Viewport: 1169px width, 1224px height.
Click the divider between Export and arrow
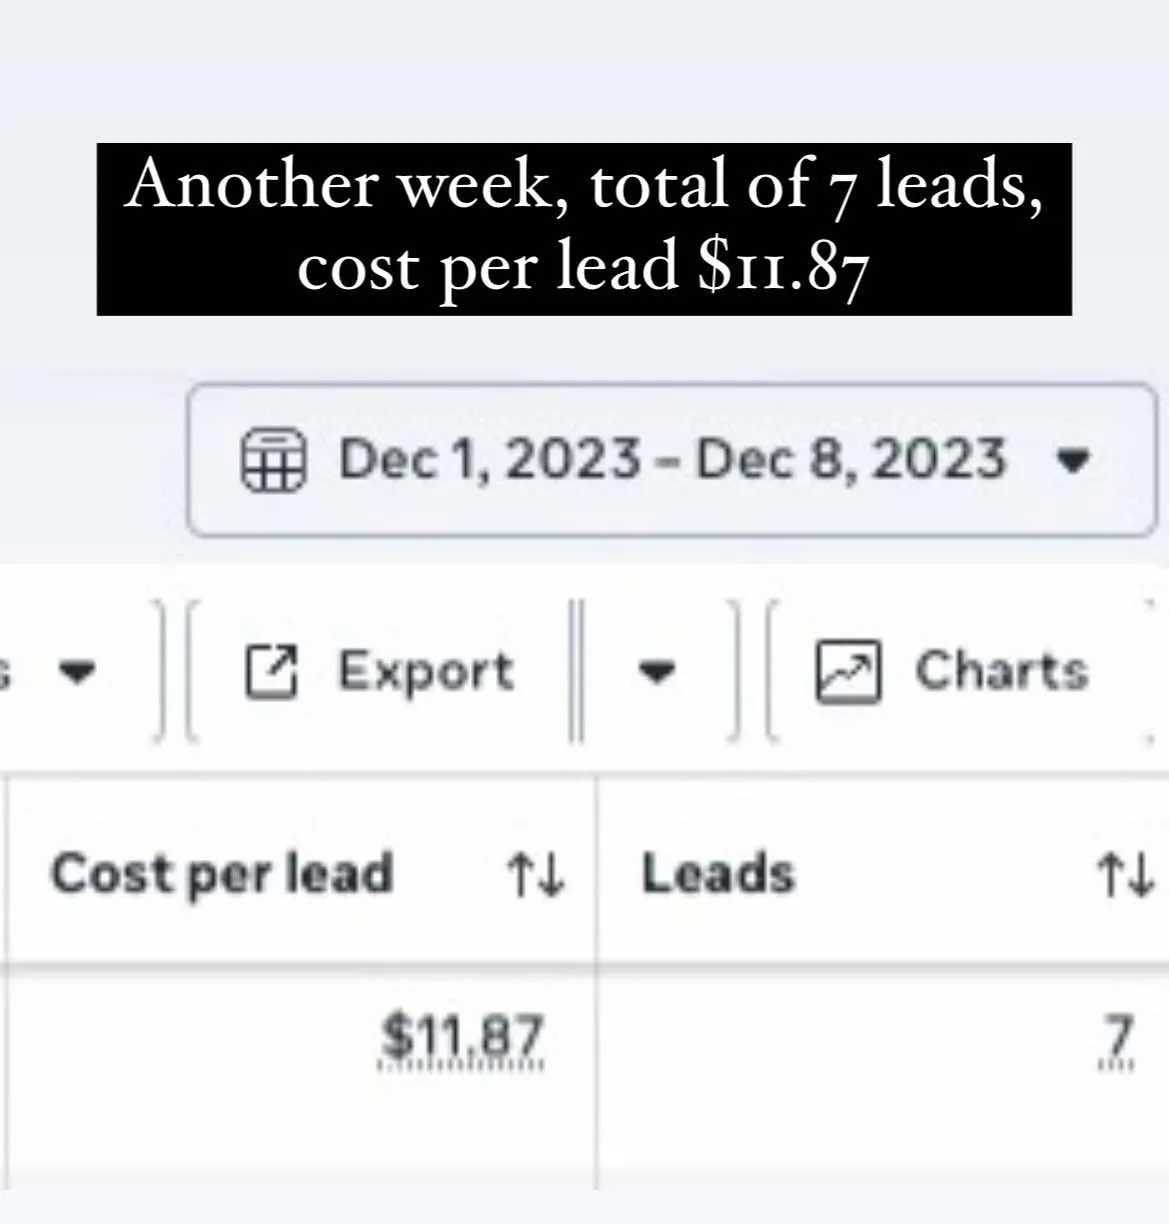(576, 671)
